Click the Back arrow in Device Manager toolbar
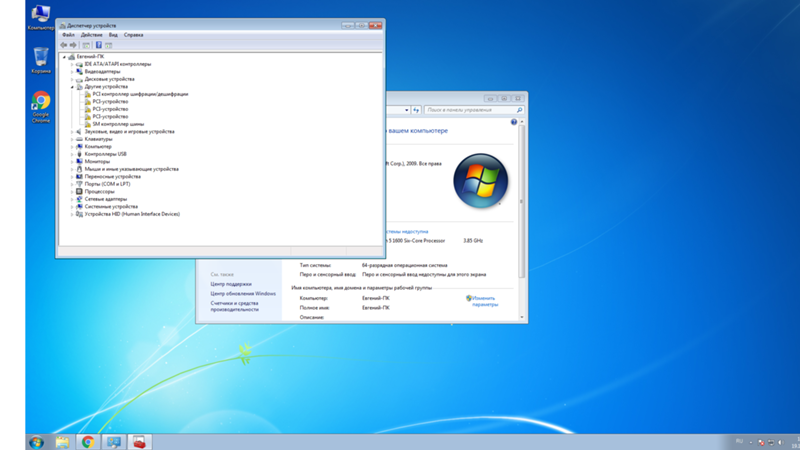Screen dimensions: 800x450 pyautogui.click(x=64, y=45)
